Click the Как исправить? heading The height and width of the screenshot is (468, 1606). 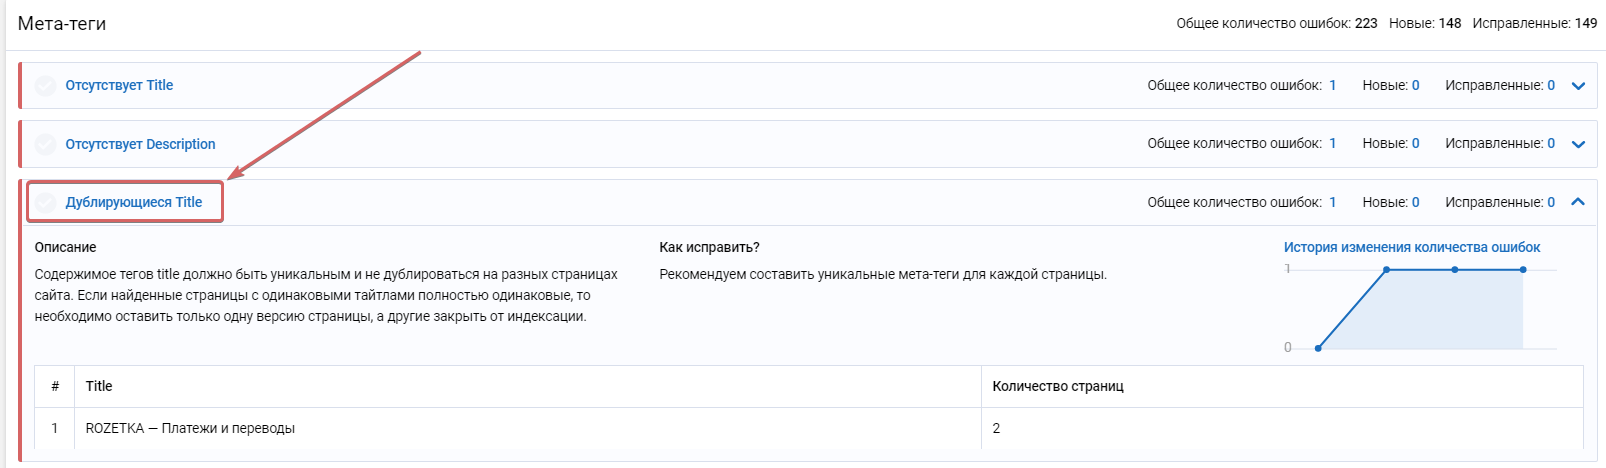[x=709, y=247]
